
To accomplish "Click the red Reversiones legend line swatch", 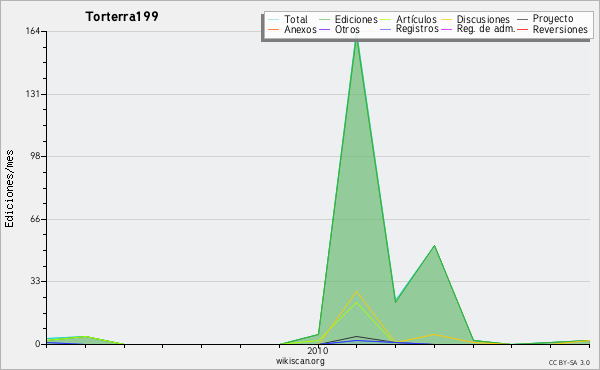I will [x=522, y=29].
